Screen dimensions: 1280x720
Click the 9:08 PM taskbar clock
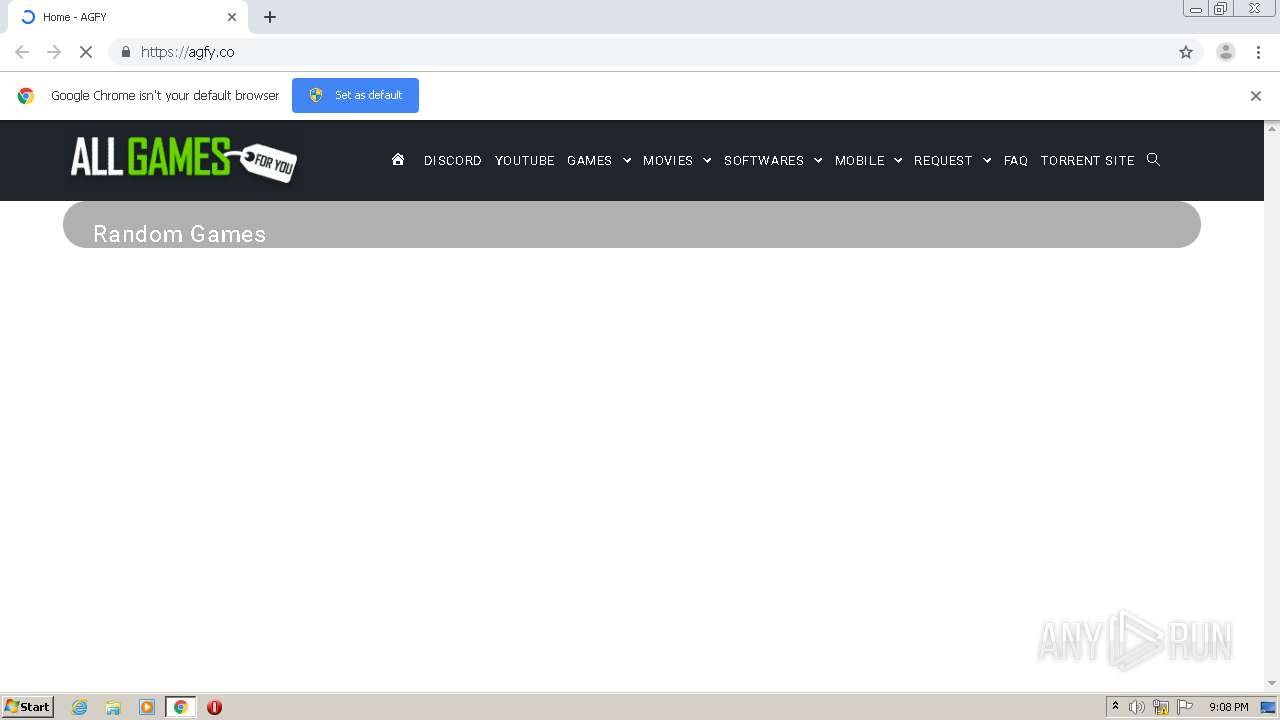1228,707
